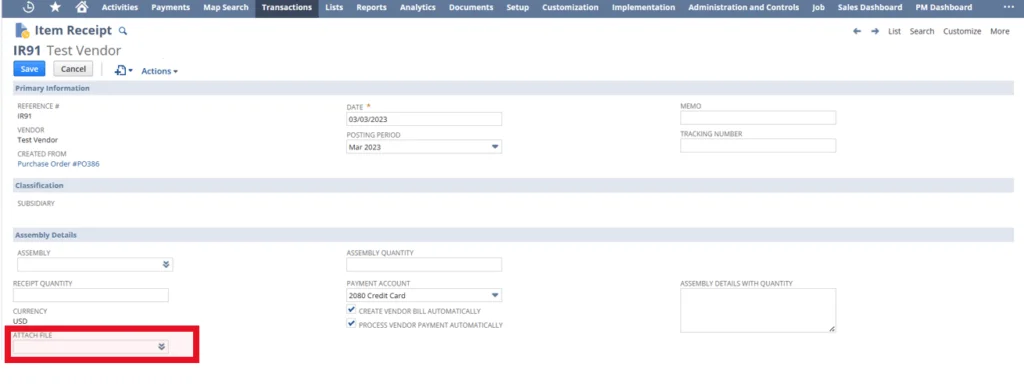Open the Actions dropdown menu

(159, 71)
